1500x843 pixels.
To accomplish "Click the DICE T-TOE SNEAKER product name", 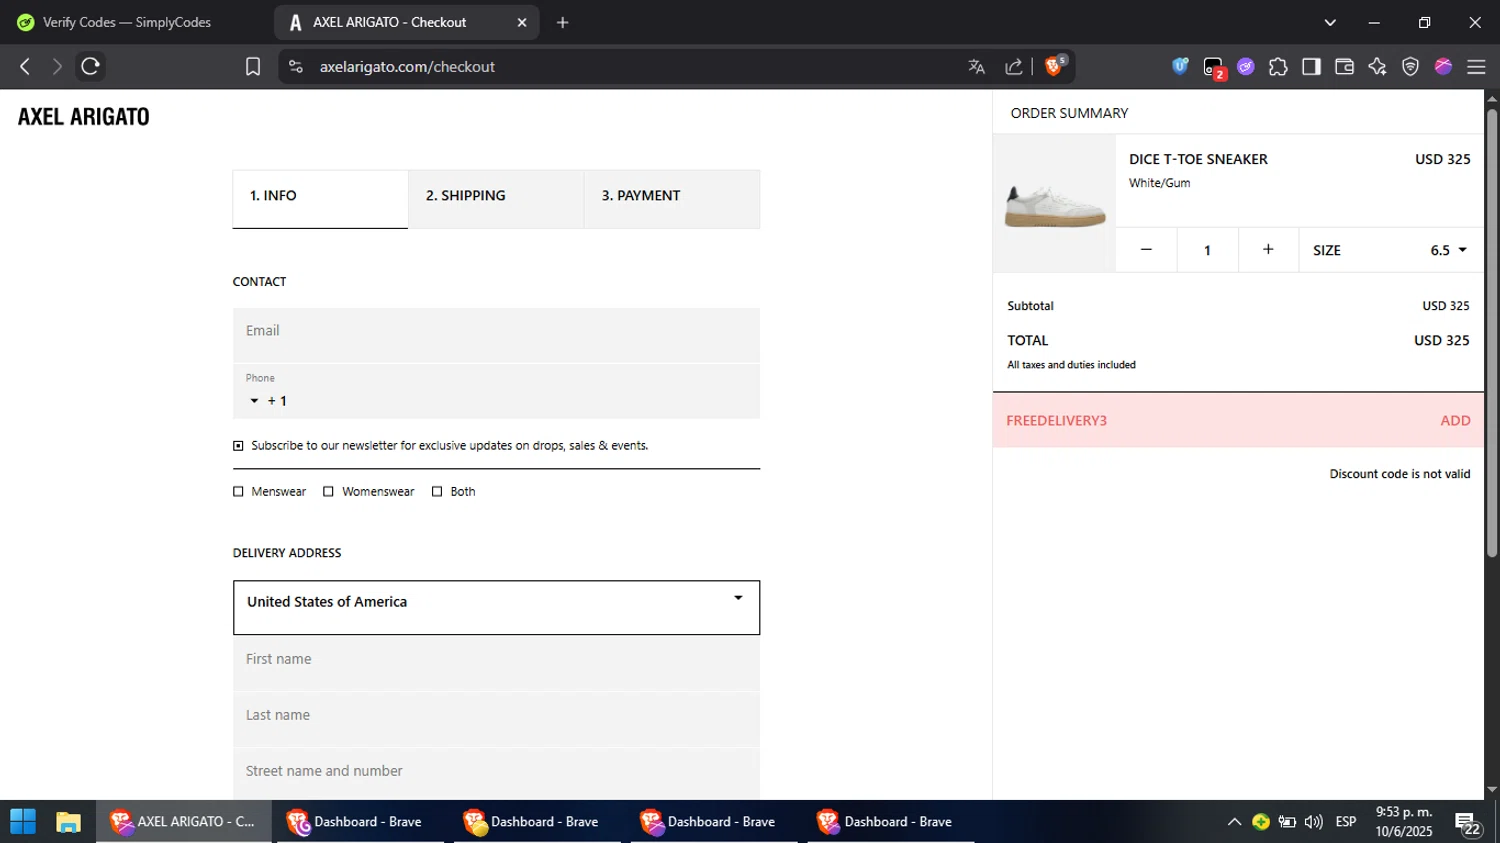I will click(x=1198, y=160).
